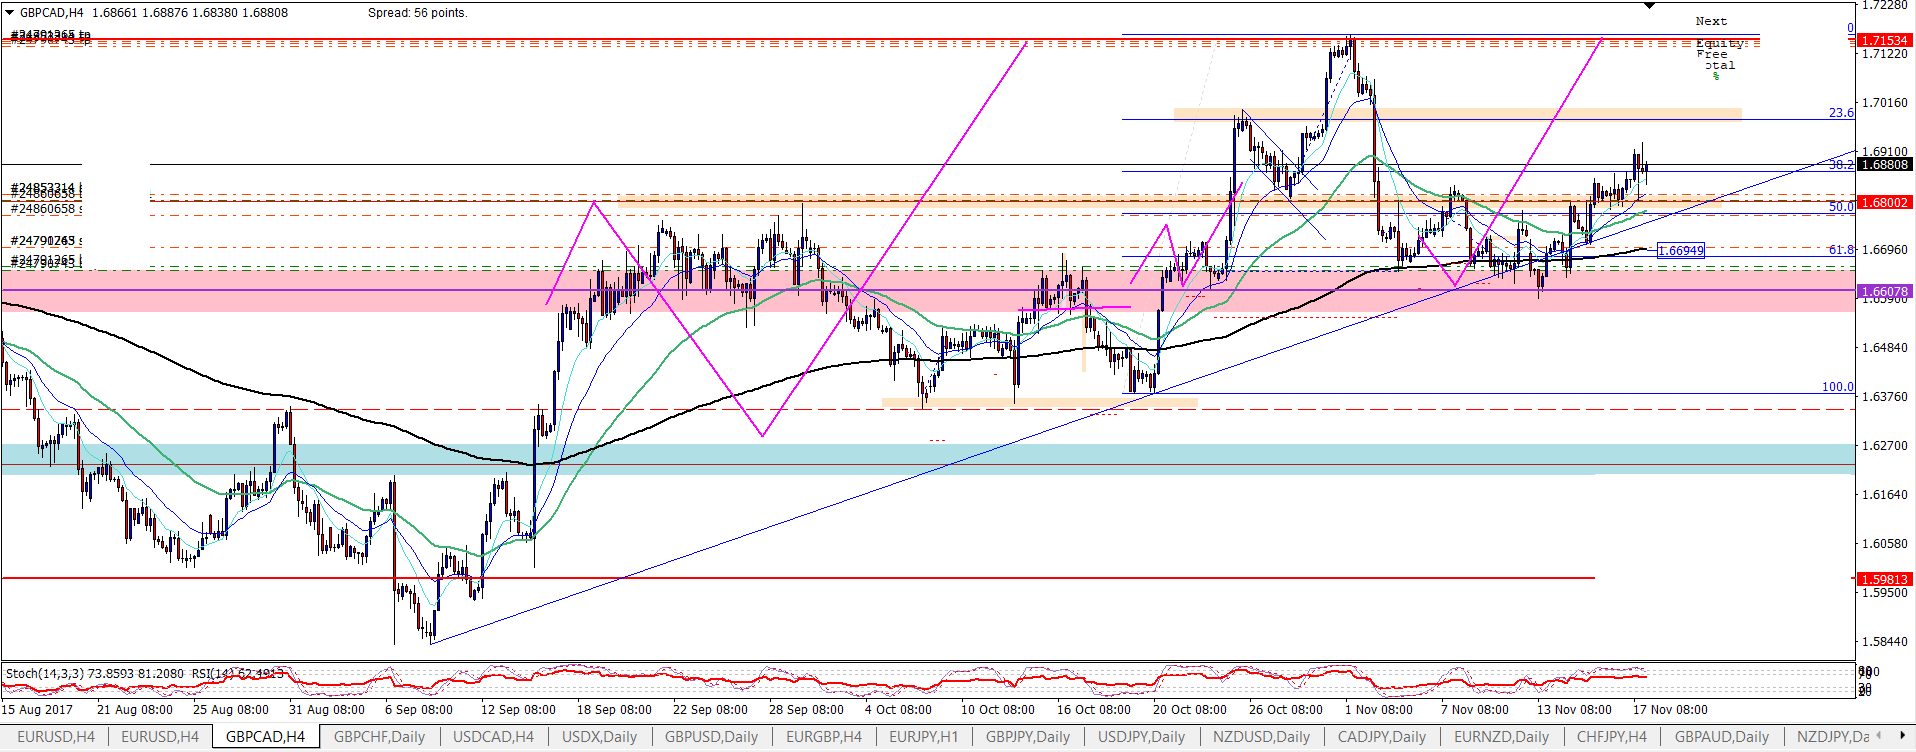Switch to the USDX,Daily chart tab
This screenshot has width=1916, height=752.
tap(599, 737)
